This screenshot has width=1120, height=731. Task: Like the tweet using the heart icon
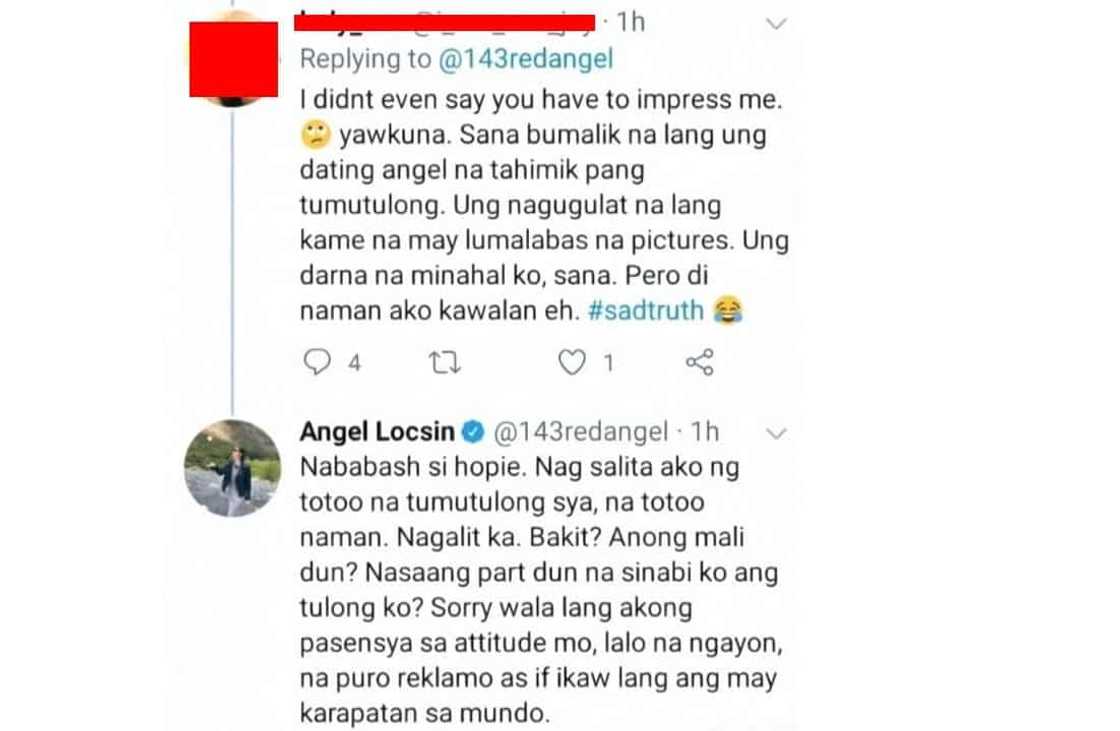point(571,362)
